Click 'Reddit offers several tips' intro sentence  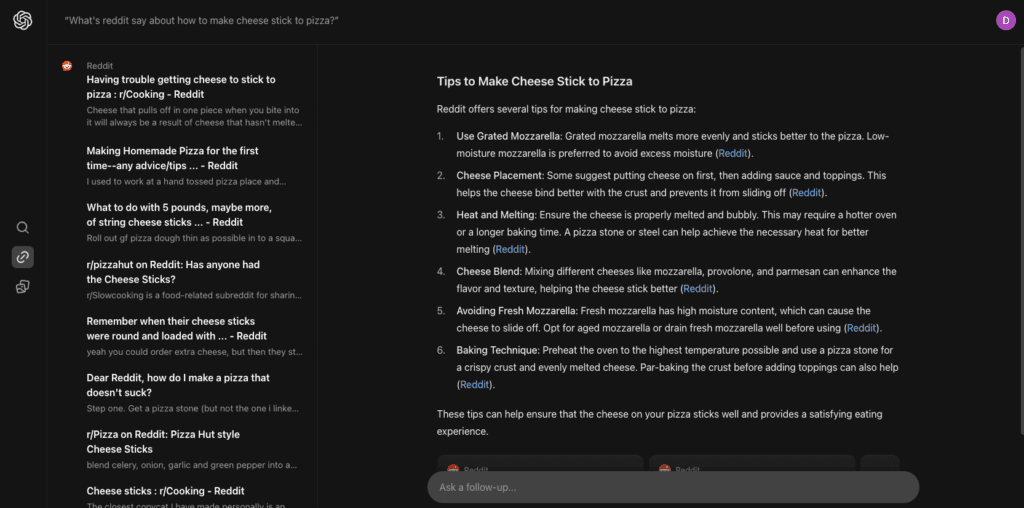(566, 109)
